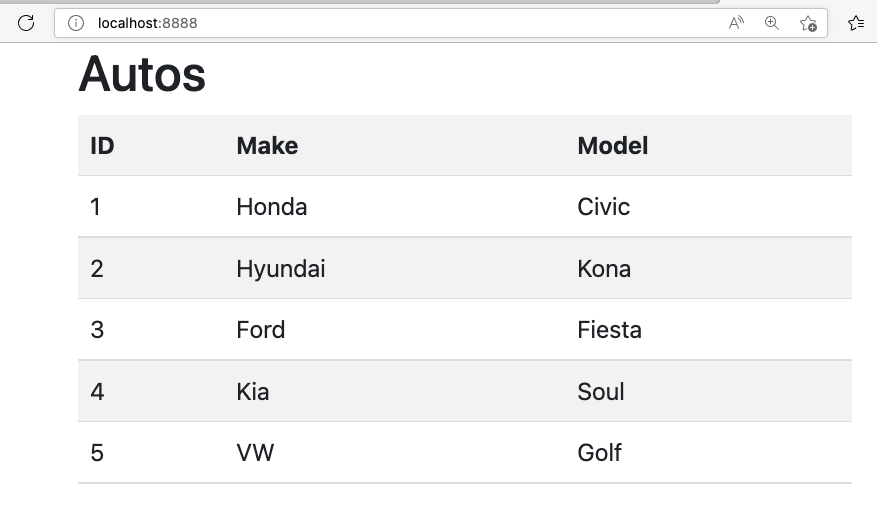
Task: Click the browser refresh button
Action: click(27, 23)
